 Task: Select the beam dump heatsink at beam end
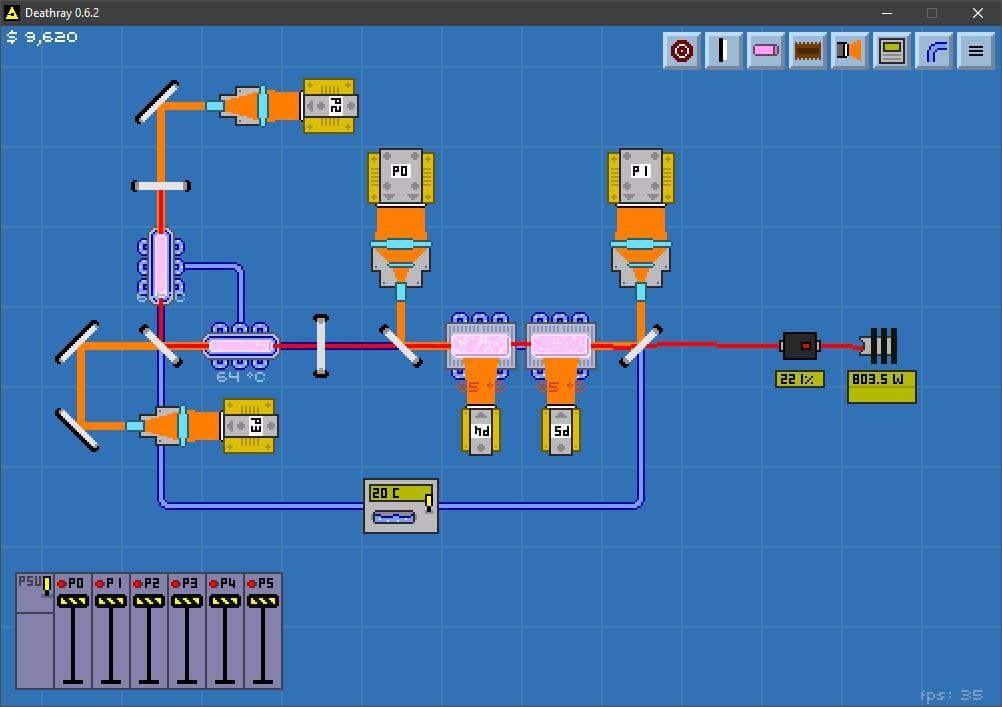[x=879, y=346]
